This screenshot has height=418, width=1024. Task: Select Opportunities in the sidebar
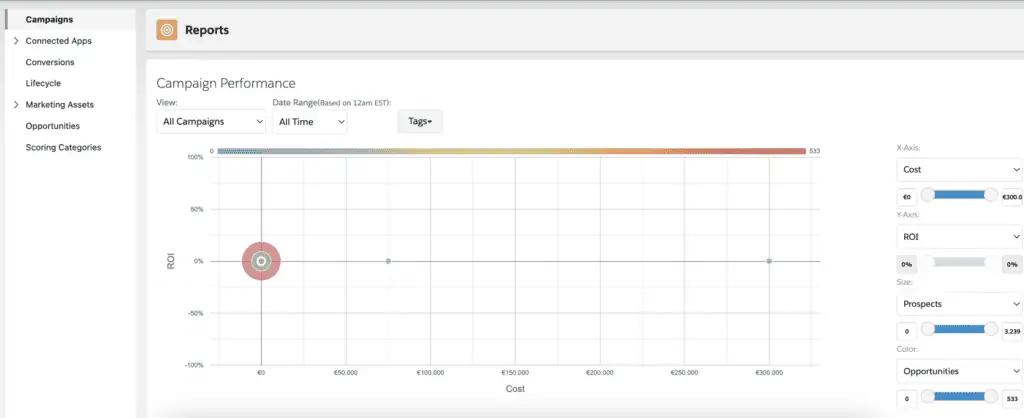click(52, 126)
